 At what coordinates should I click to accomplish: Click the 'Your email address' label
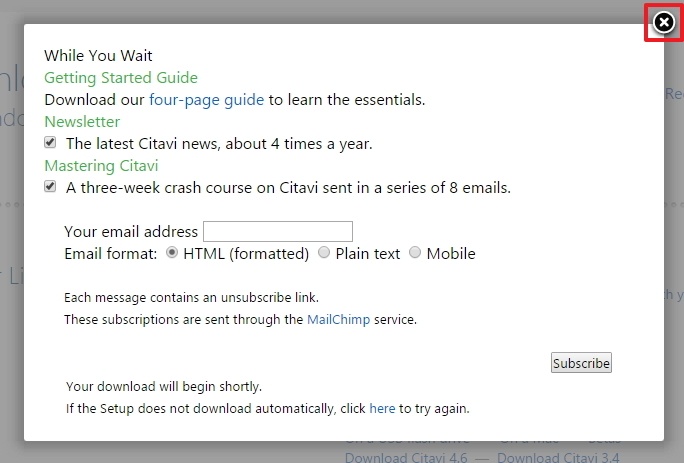(130, 231)
